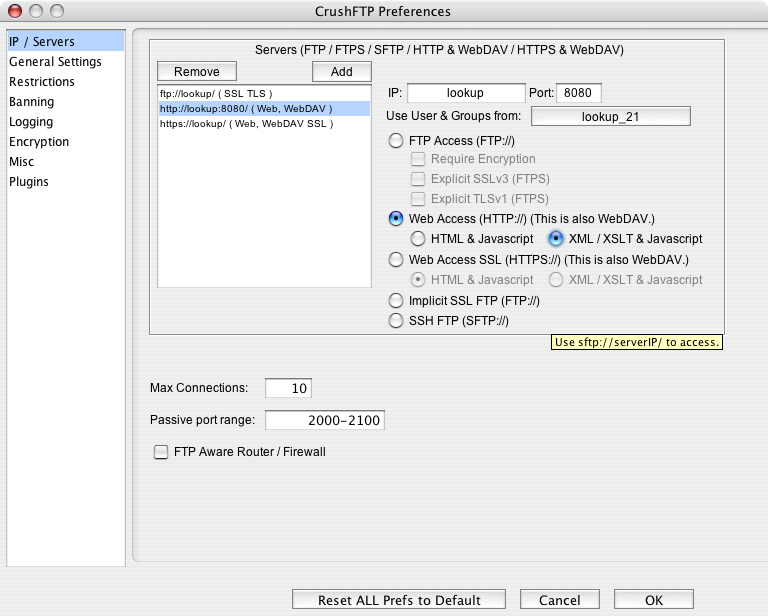Click the OK button
Viewport: 768px width, 616px height.
pyautogui.click(x=653, y=600)
